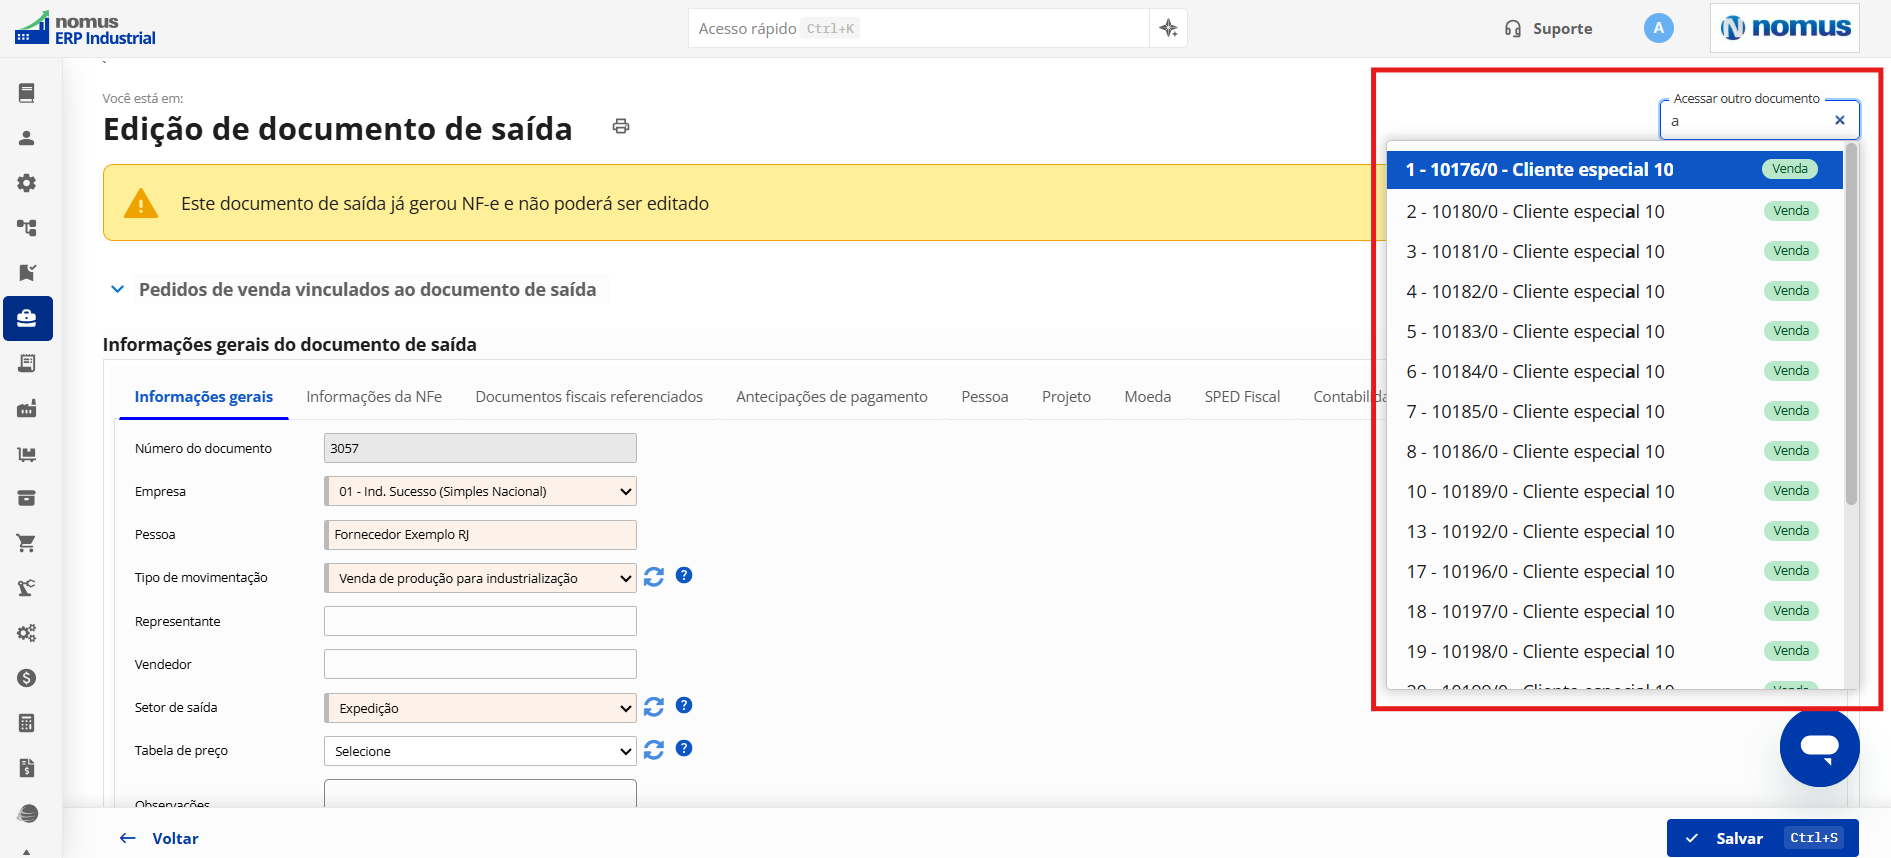Open the Tabela de preço dropdown
This screenshot has width=1891, height=858.
point(480,751)
